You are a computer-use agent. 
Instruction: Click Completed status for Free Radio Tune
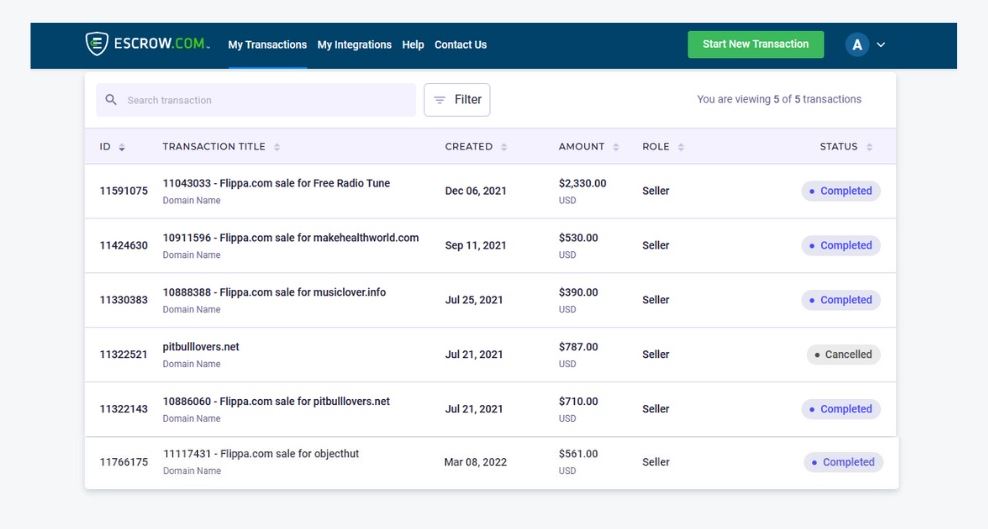[x=841, y=191]
